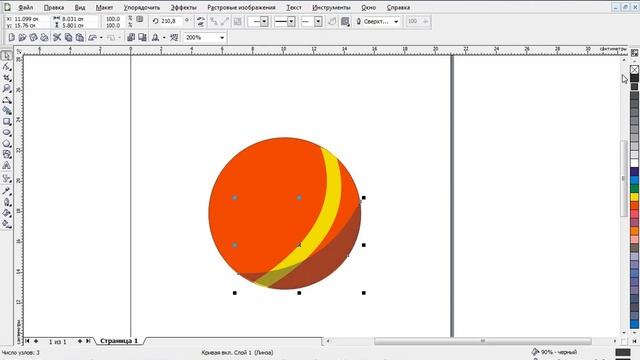
Task: Open the Вид menu
Action: tap(80, 7)
